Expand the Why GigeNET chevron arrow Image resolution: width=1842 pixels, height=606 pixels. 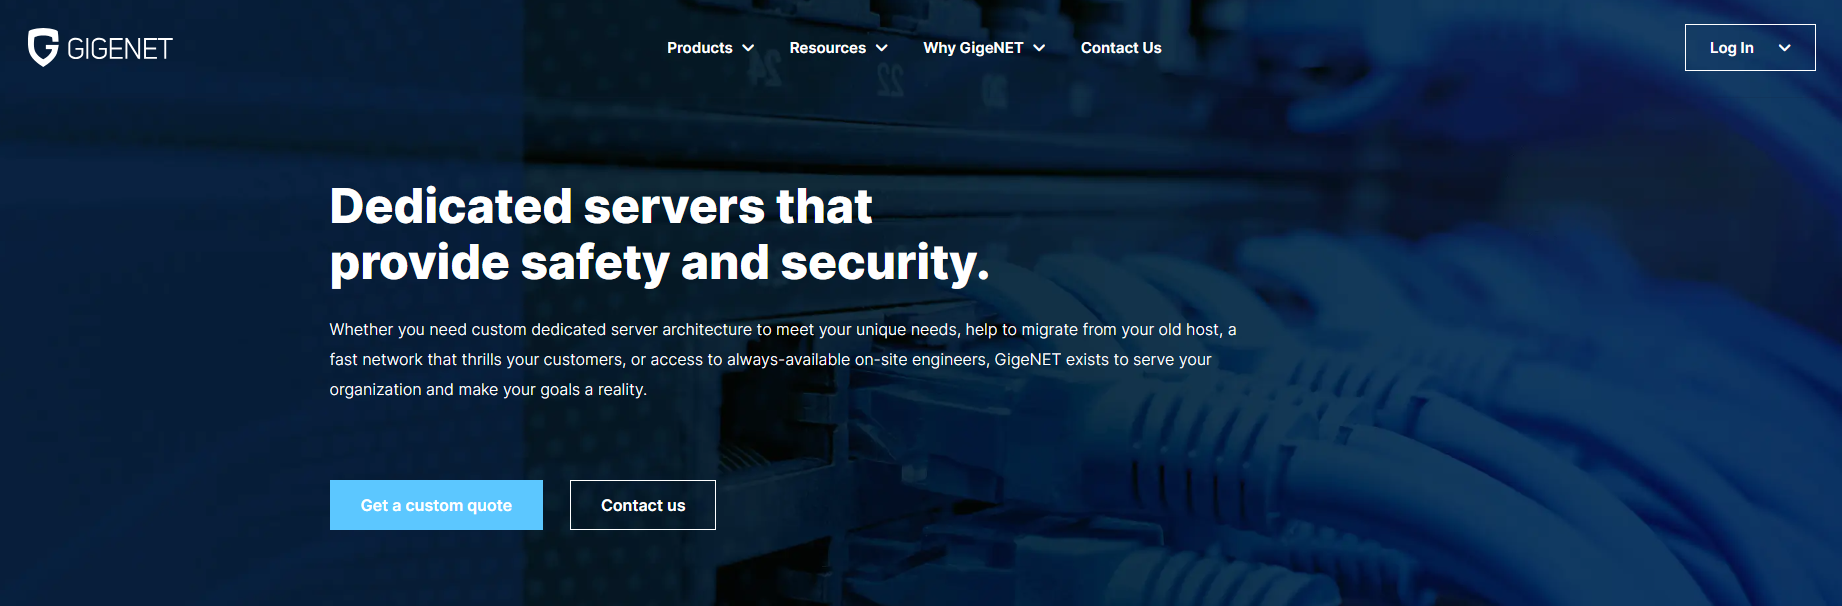click(x=1039, y=48)
